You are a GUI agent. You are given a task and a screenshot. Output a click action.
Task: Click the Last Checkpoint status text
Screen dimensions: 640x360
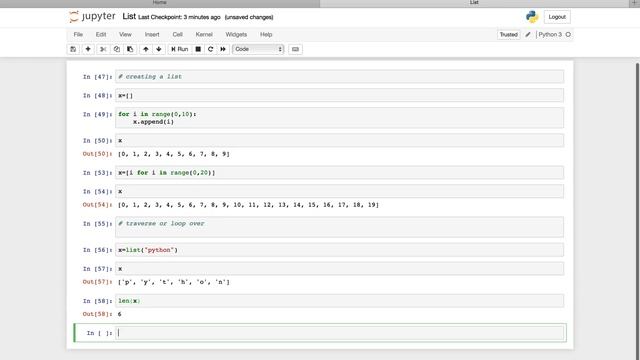pyautogui.click(x=179, y=17)
